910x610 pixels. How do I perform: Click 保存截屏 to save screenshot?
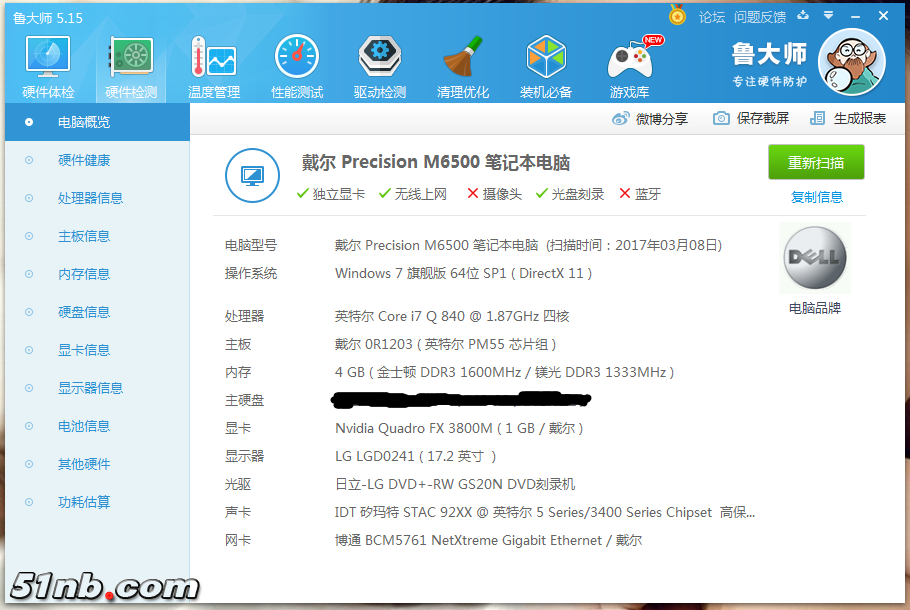tap(751, 118)
